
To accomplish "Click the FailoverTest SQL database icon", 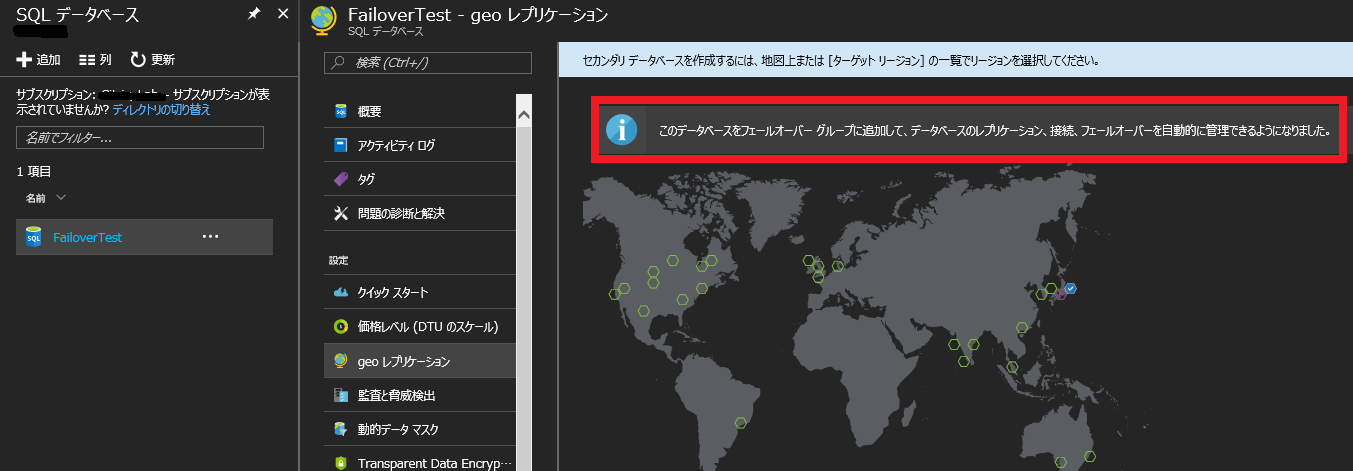I will tap(33, 237).
